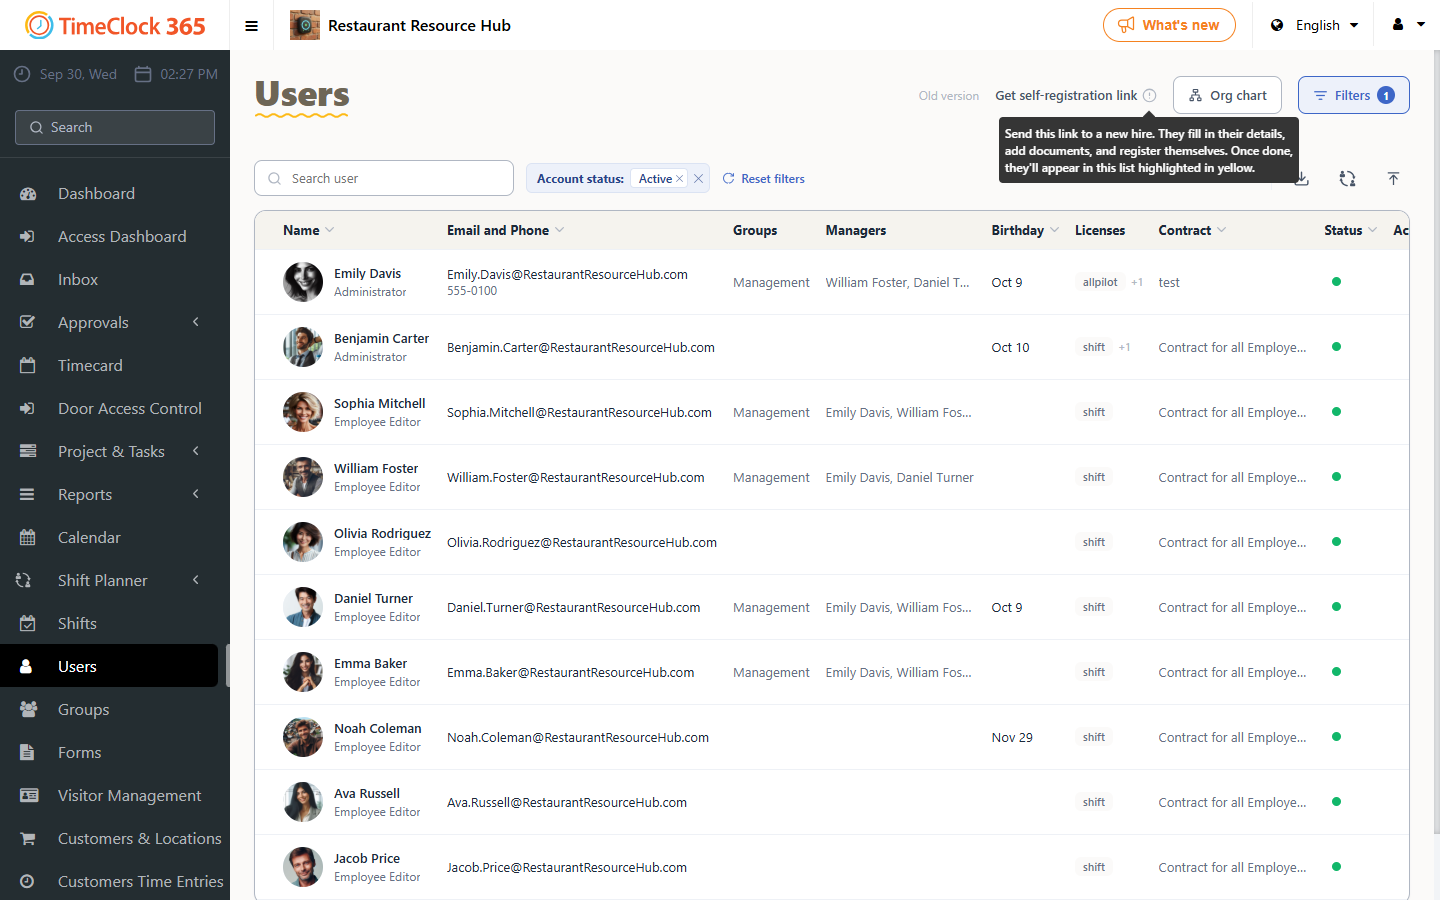Expand the Project & Tasks submenu

(x=196, y=451)
